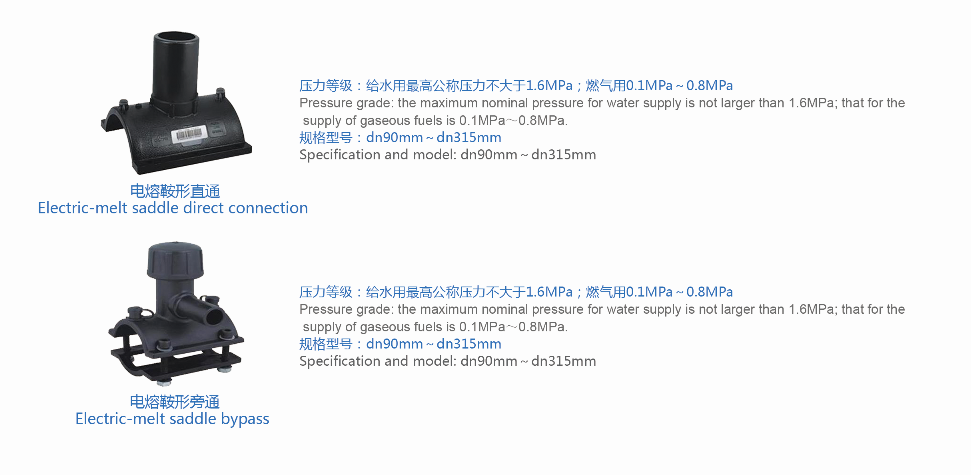Open the Electric-melt saddle bypass caption
Viewport: 971px width, 475px height.
(172, 419)
